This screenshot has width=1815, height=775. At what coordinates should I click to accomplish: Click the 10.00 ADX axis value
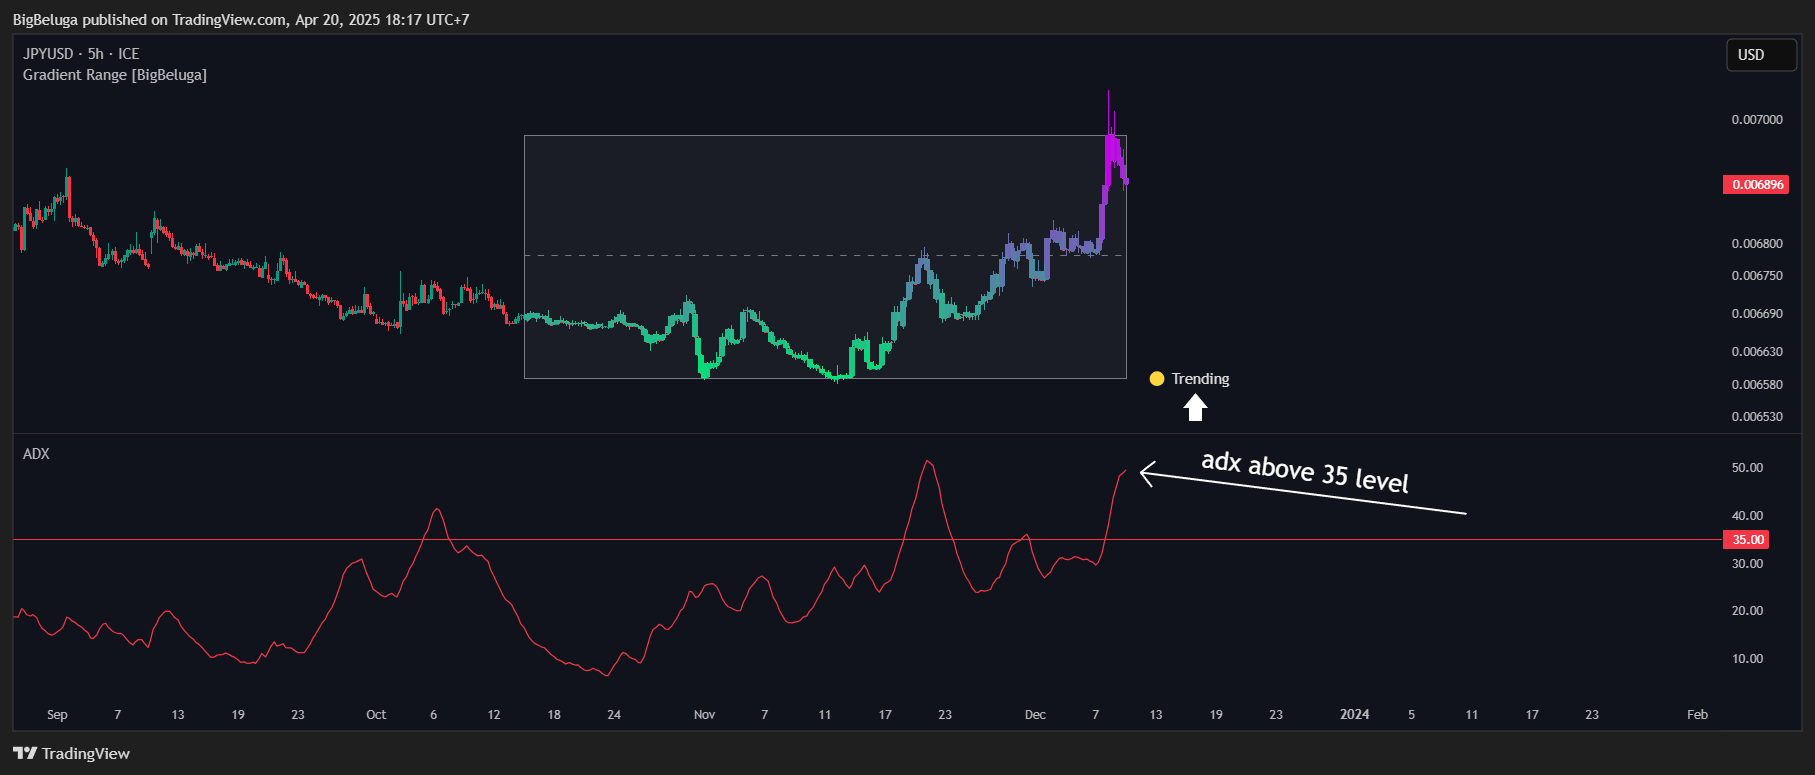(1747, 659)
